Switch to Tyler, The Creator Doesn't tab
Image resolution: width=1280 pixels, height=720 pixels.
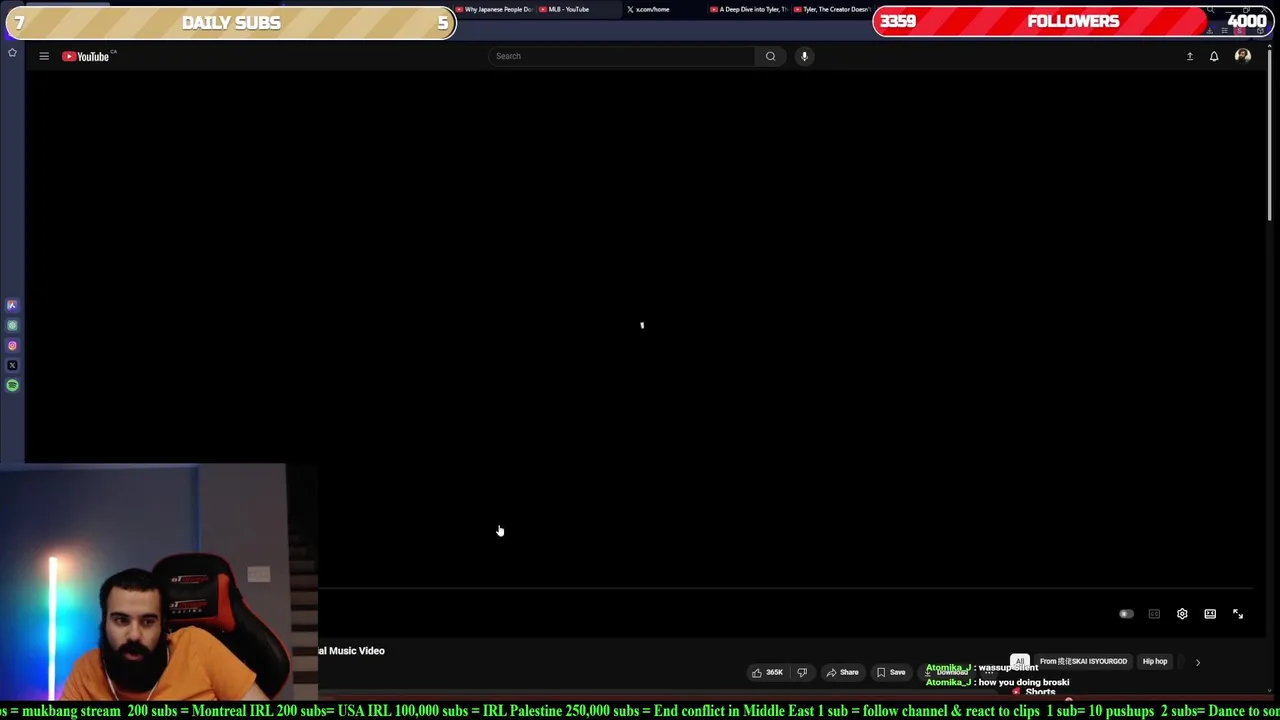[x=832, y=9]
